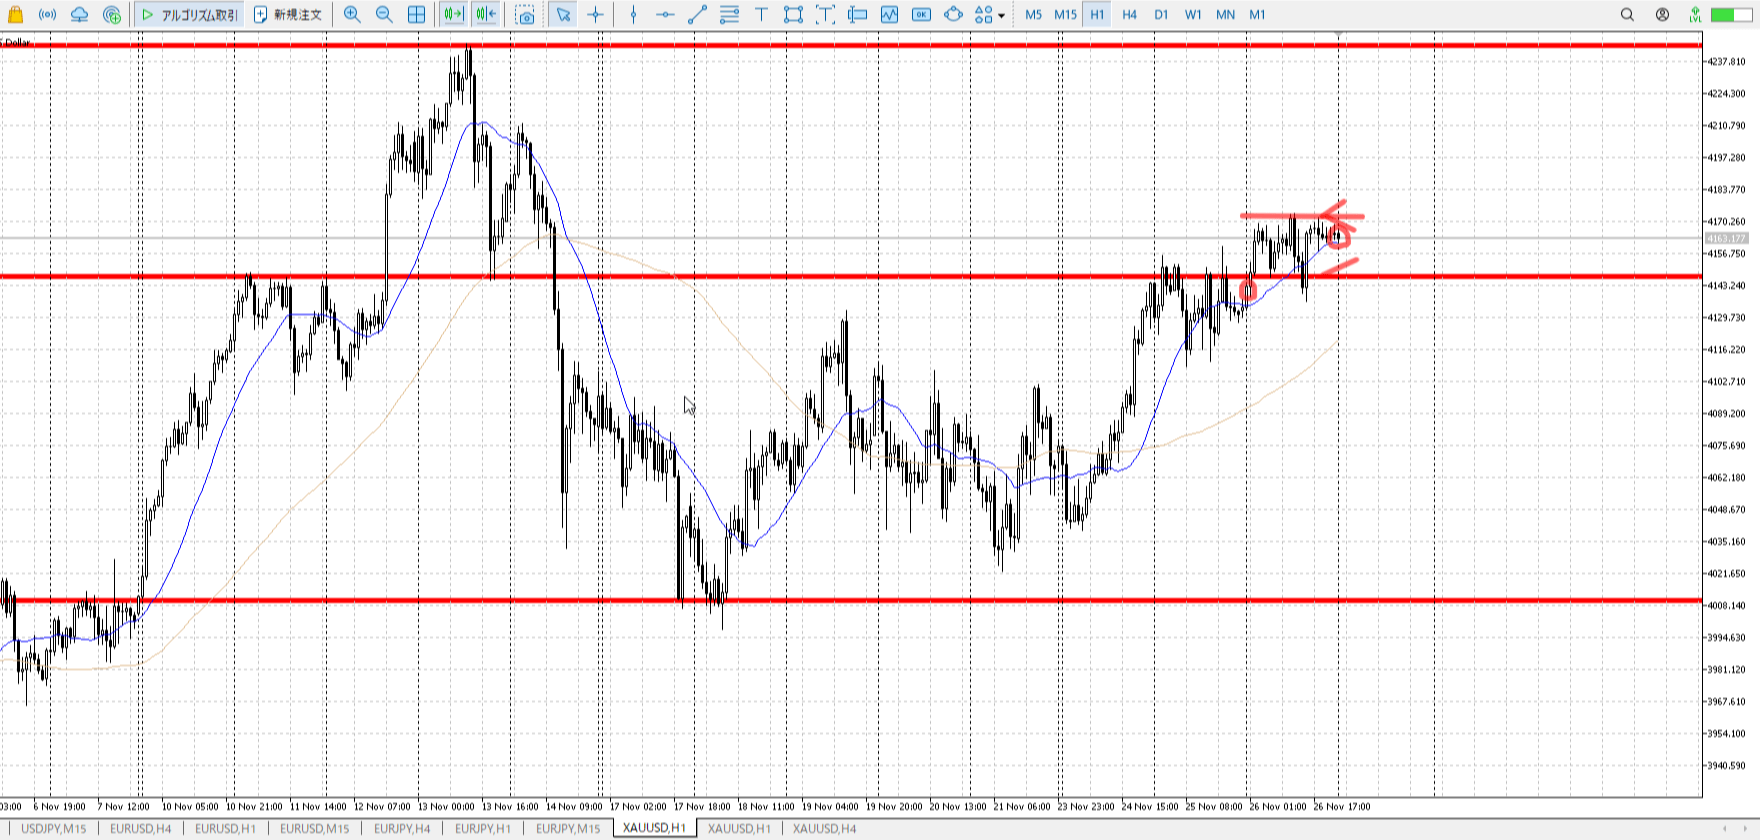The height and width of the screenshot is (840, 1760).
Task: Open the EURUSD,H4 chart tab
Action: pos(140,828)
